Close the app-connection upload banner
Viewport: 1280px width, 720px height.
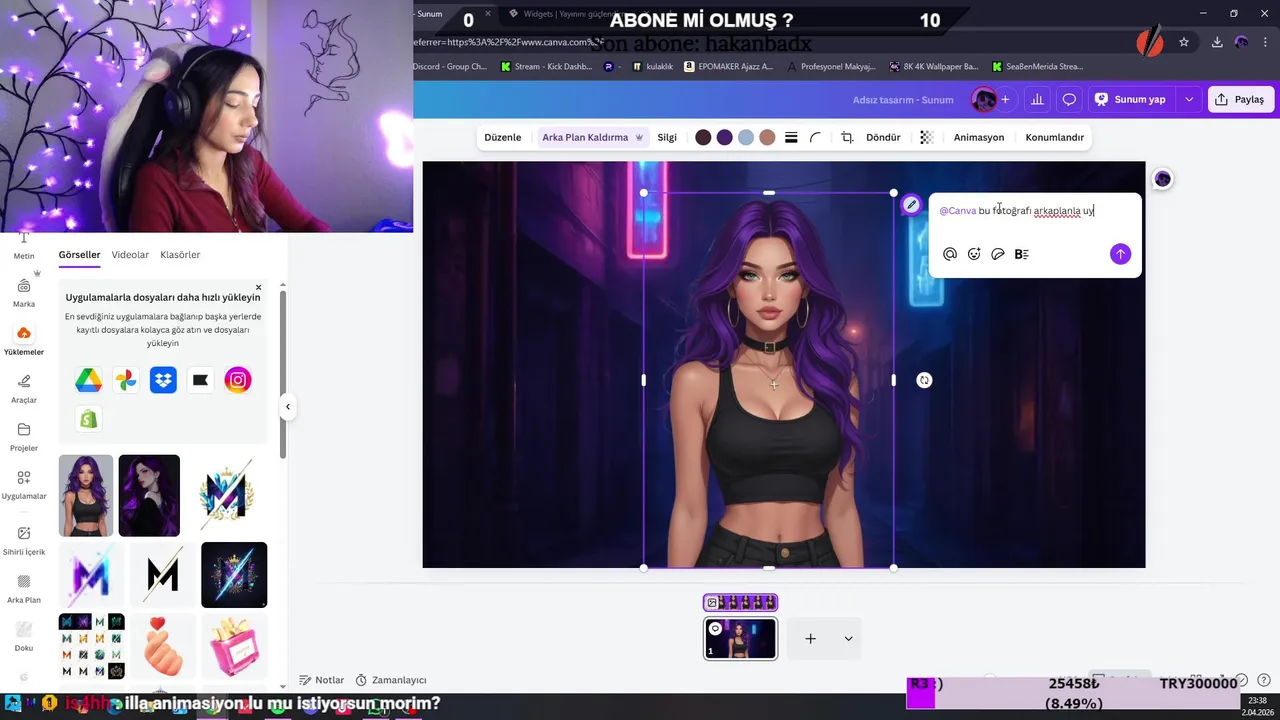[258, 288]
